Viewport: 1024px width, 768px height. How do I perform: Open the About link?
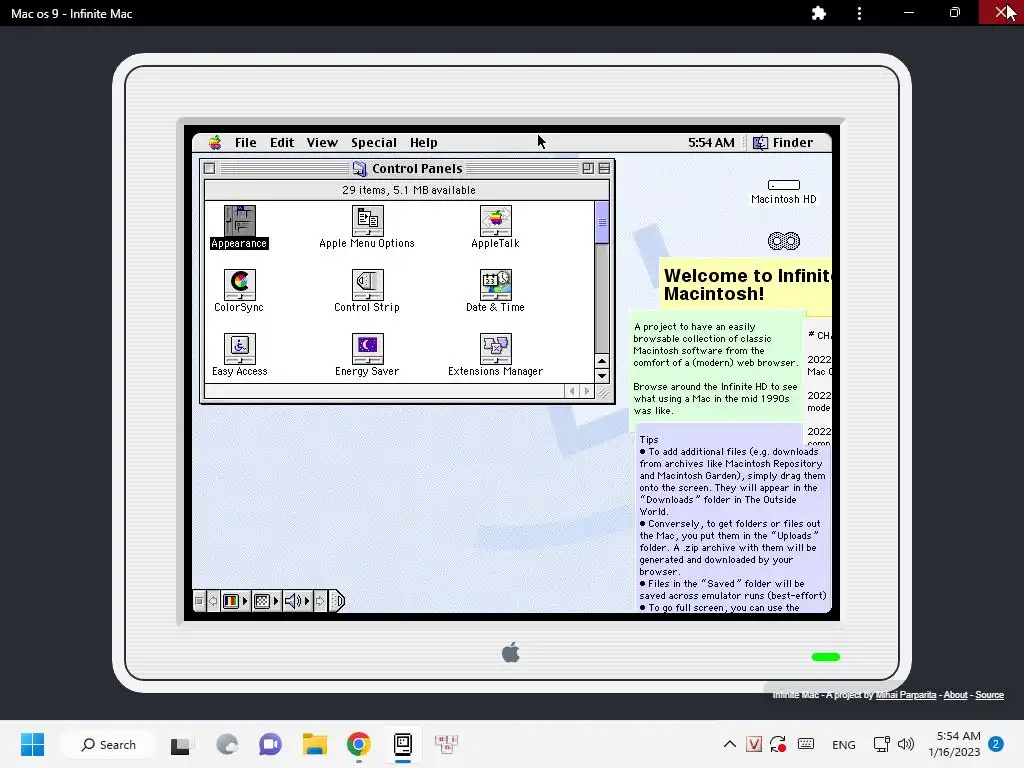955,695
